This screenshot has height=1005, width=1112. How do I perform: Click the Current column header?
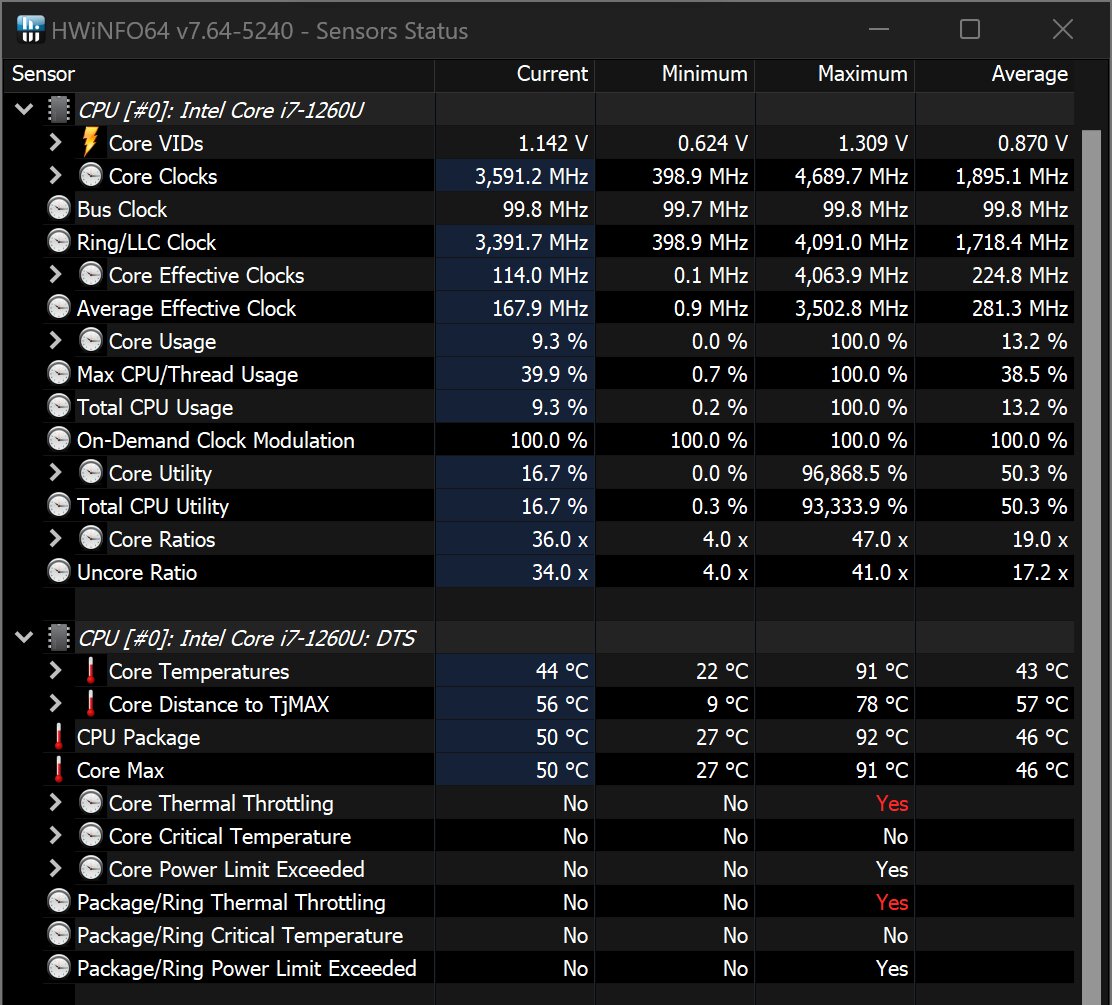click(515, 74)
